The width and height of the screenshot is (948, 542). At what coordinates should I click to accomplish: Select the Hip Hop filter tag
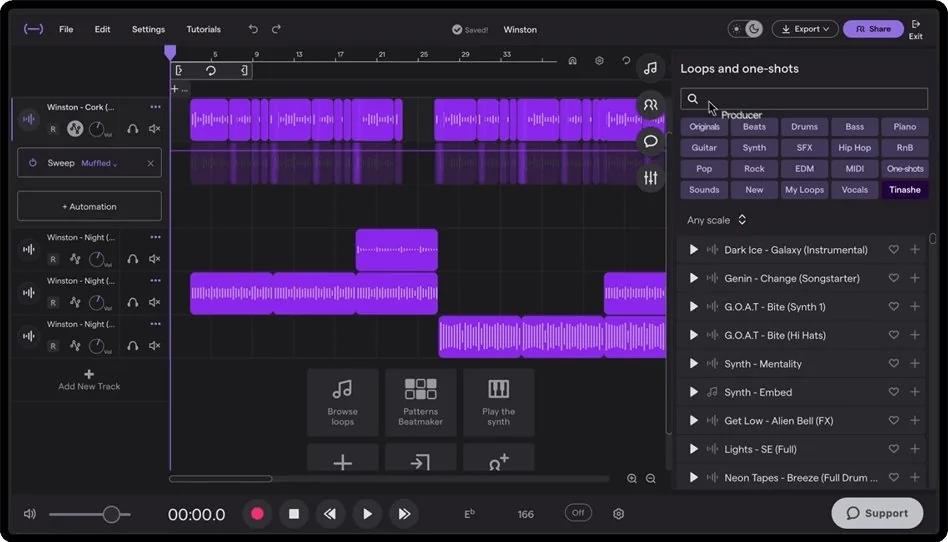pos(854,147)
